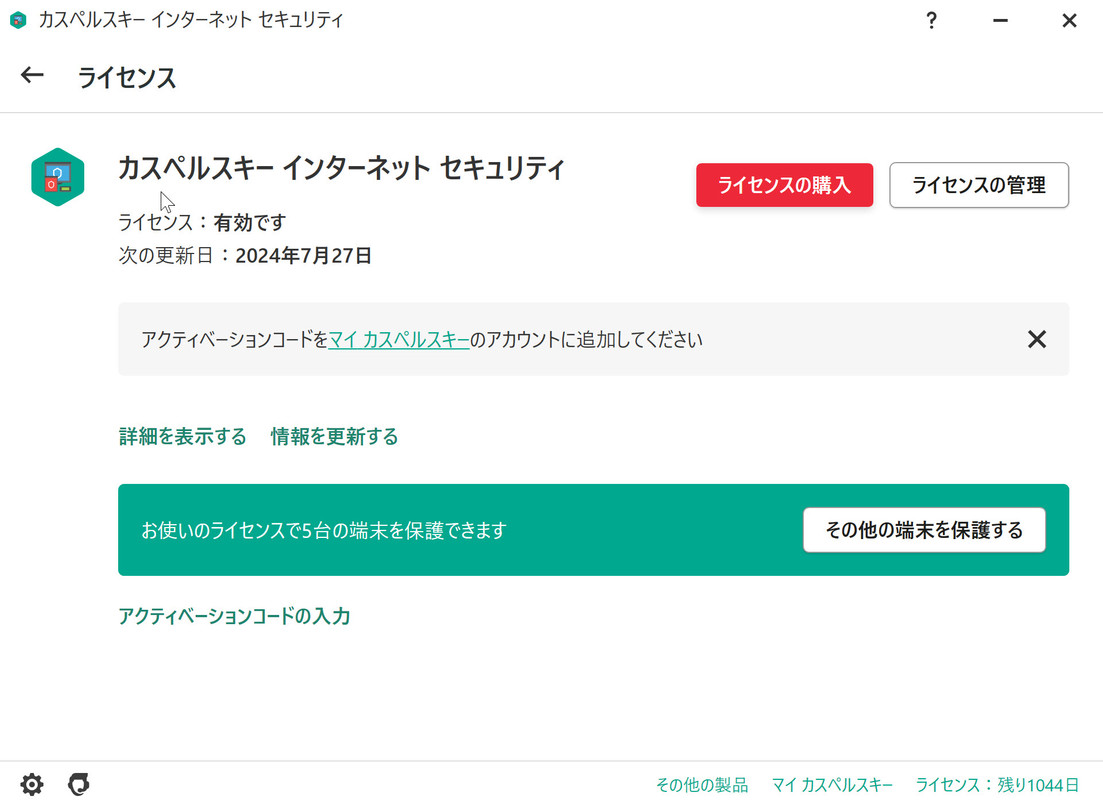Click ライセンス：残り1044日 status link
Viewport: 1103px width, 800px height.
997,785
